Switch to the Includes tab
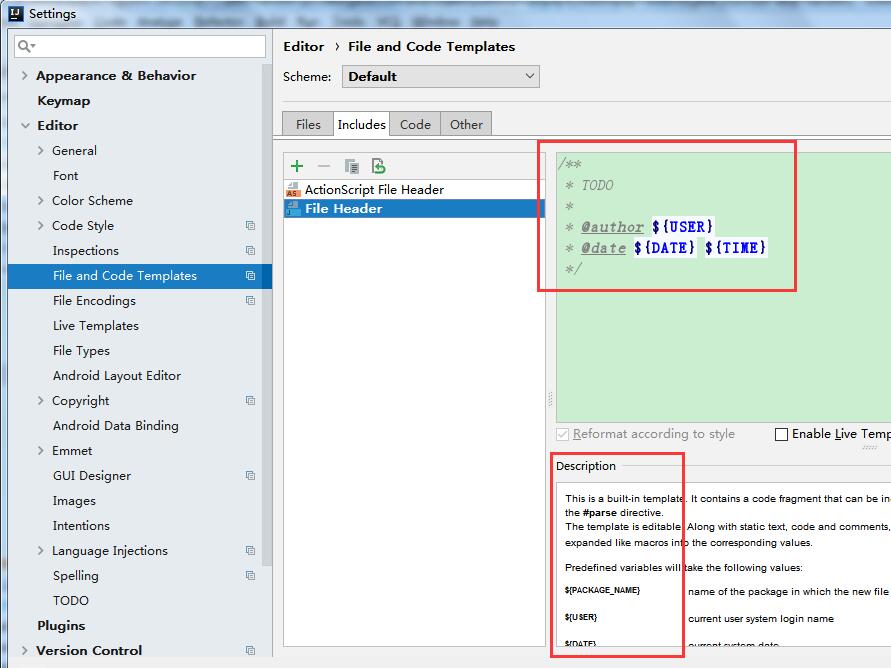Screen dimensions: 891x668 [x=361, y=124]
